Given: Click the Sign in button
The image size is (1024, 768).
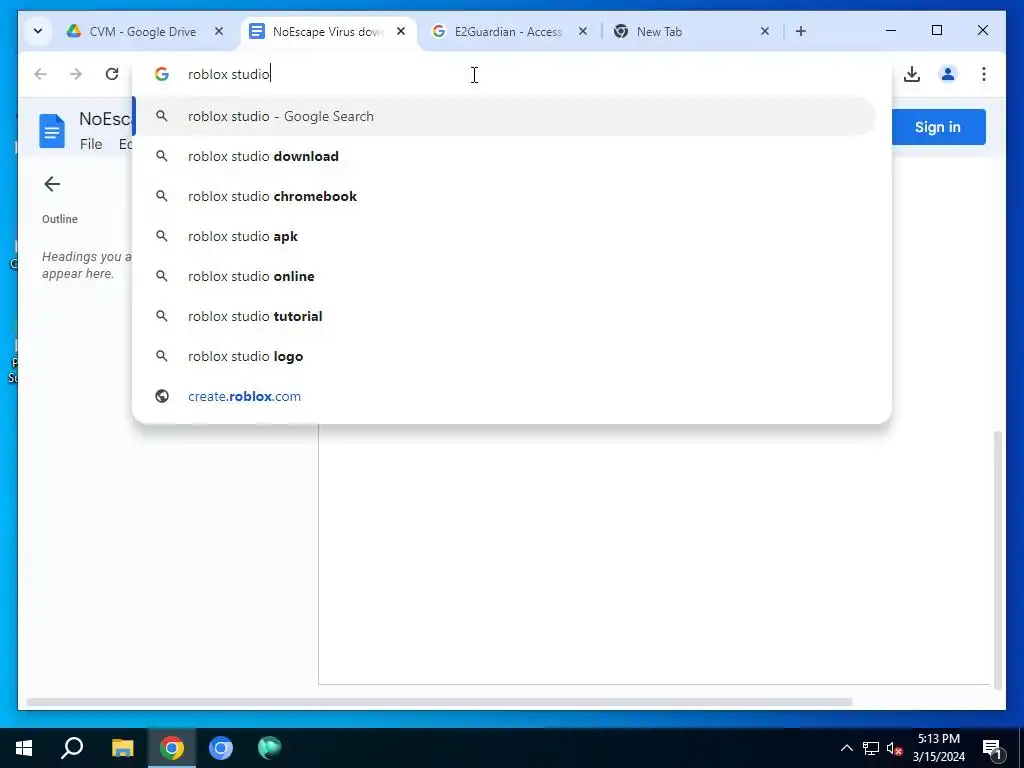Looking at the screenshot, I should tap(938, 127).
